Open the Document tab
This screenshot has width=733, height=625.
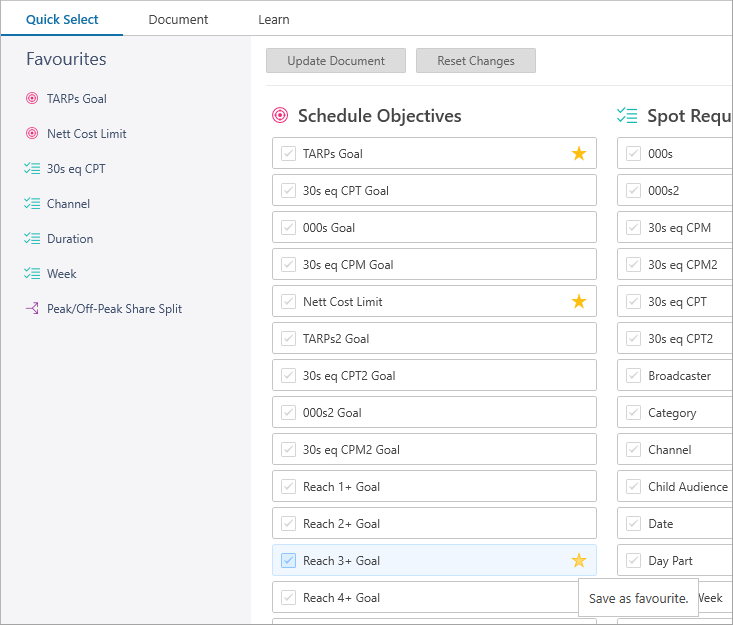click(x=178, y=19)
